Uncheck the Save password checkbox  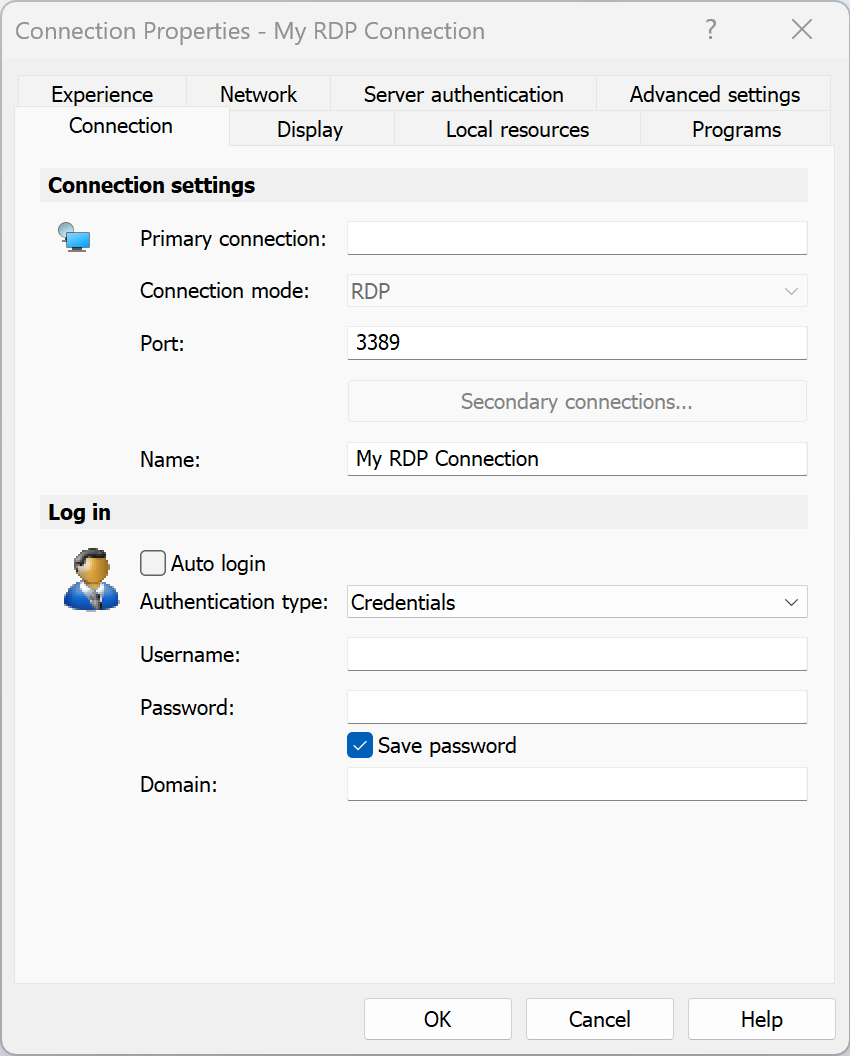click(360, 746)
